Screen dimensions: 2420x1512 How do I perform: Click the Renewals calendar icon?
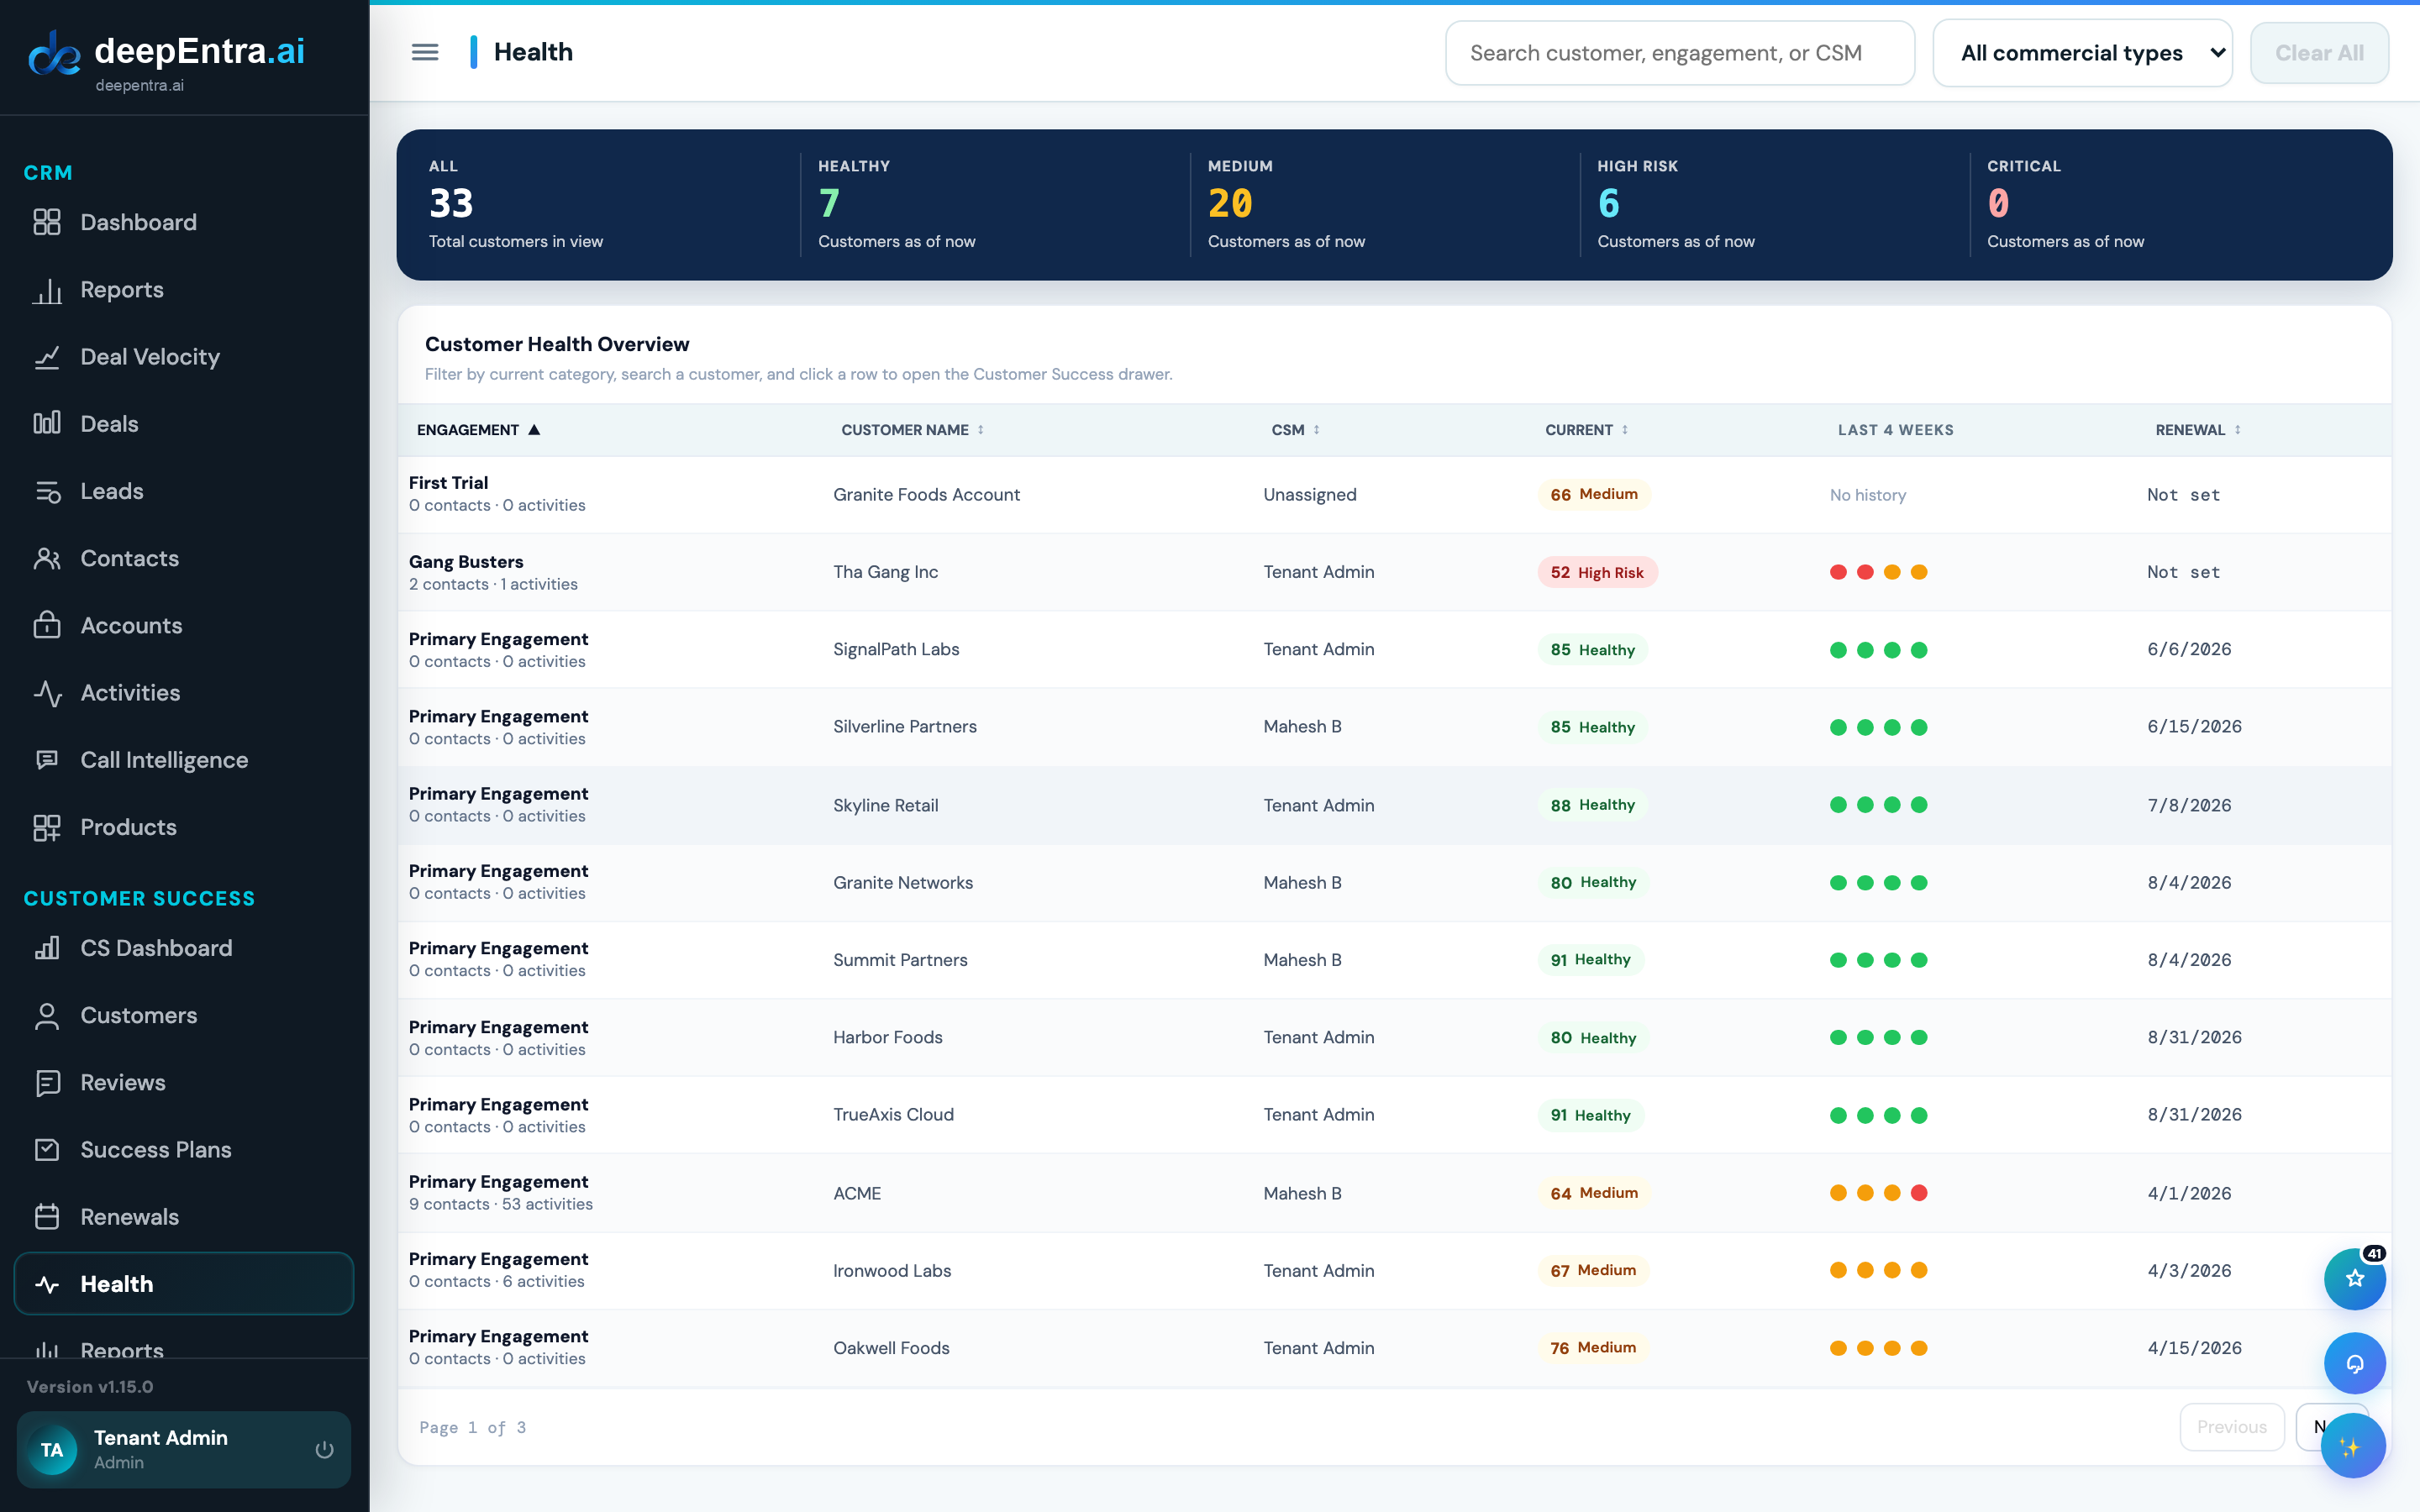click(47, 1217)
